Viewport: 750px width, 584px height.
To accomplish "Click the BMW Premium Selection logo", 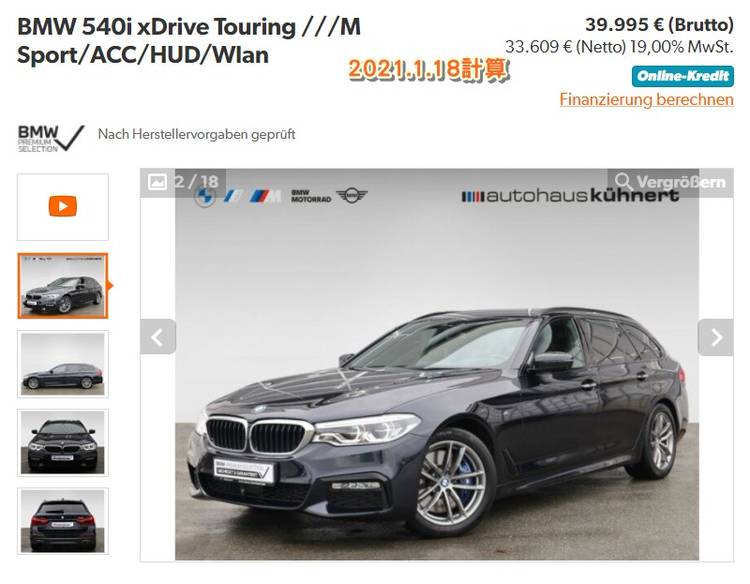I will tap(51, 139).
